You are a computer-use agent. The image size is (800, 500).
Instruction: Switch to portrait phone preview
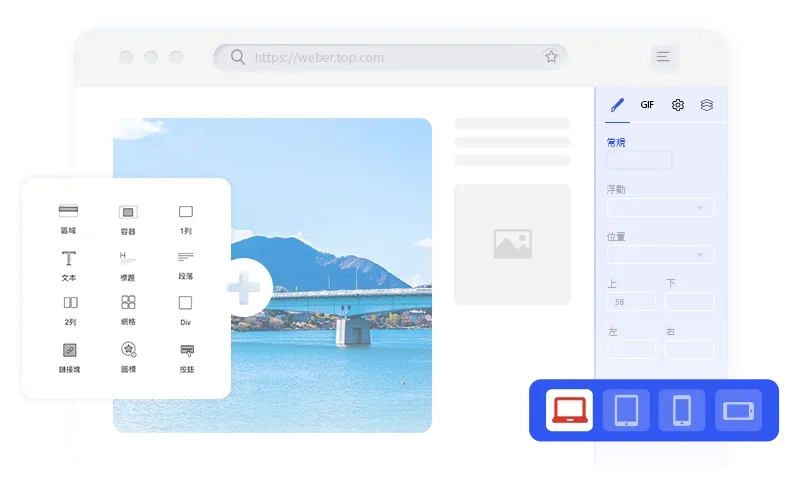682,410
